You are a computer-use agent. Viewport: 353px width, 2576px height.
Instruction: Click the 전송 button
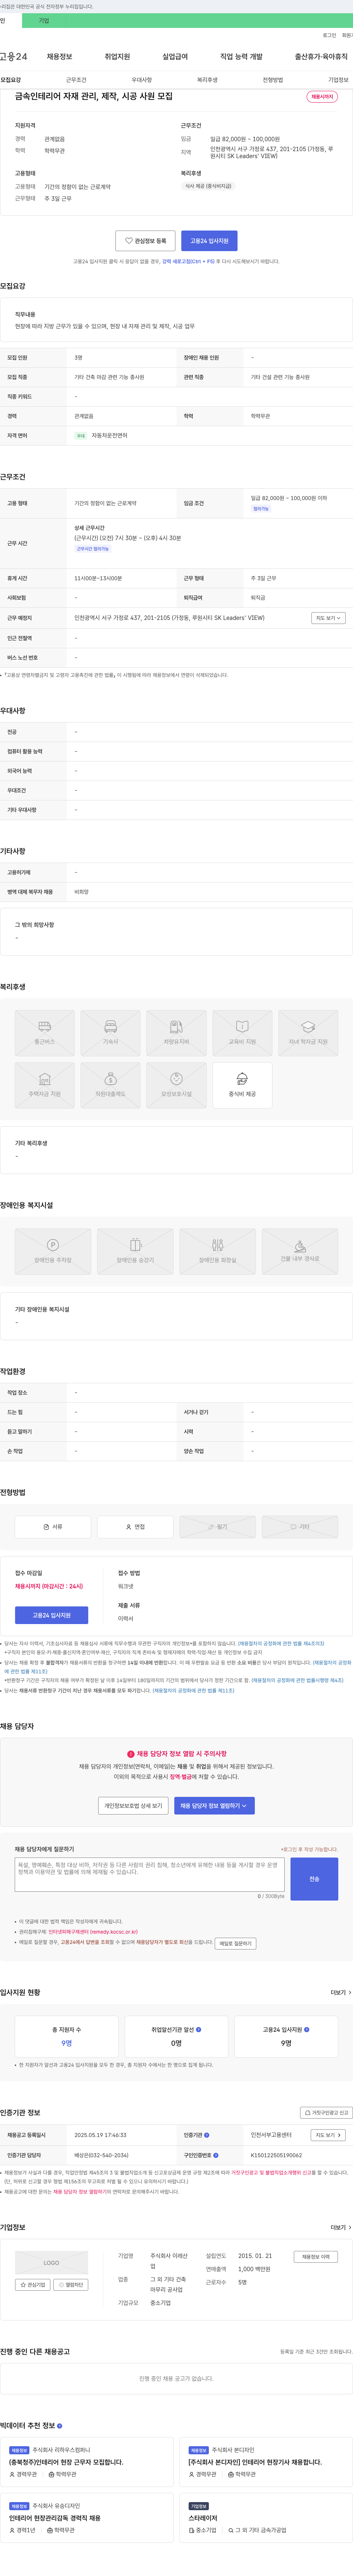314,1878
